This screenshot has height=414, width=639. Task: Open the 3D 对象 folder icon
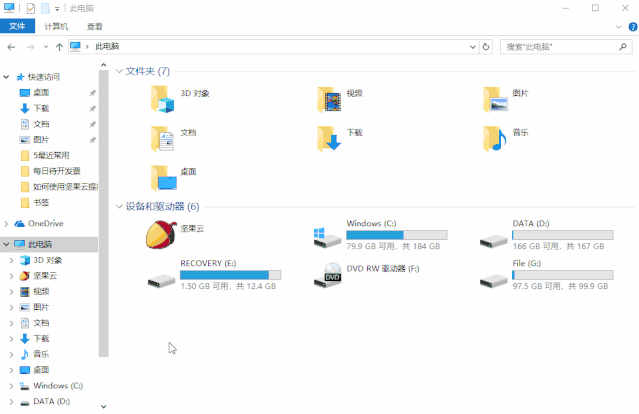163,99
